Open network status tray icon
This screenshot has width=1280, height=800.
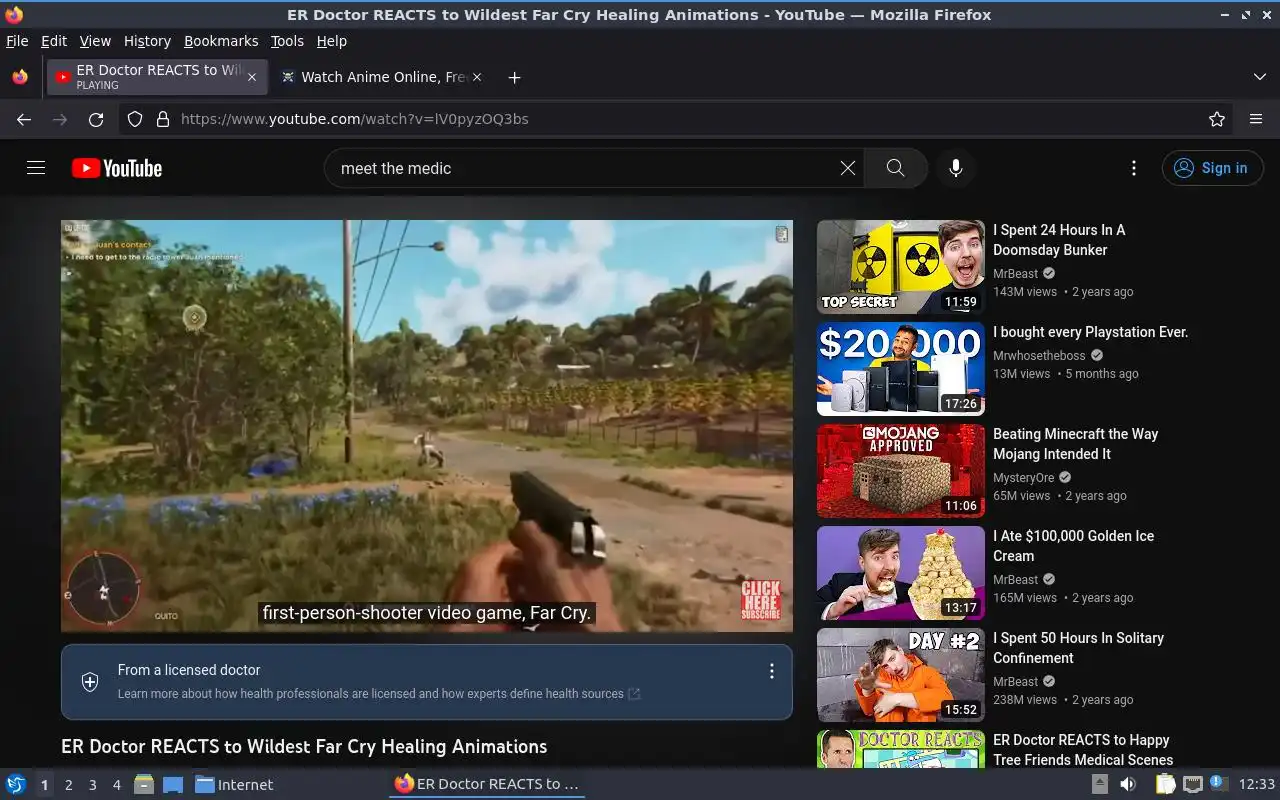[1192, 785]
